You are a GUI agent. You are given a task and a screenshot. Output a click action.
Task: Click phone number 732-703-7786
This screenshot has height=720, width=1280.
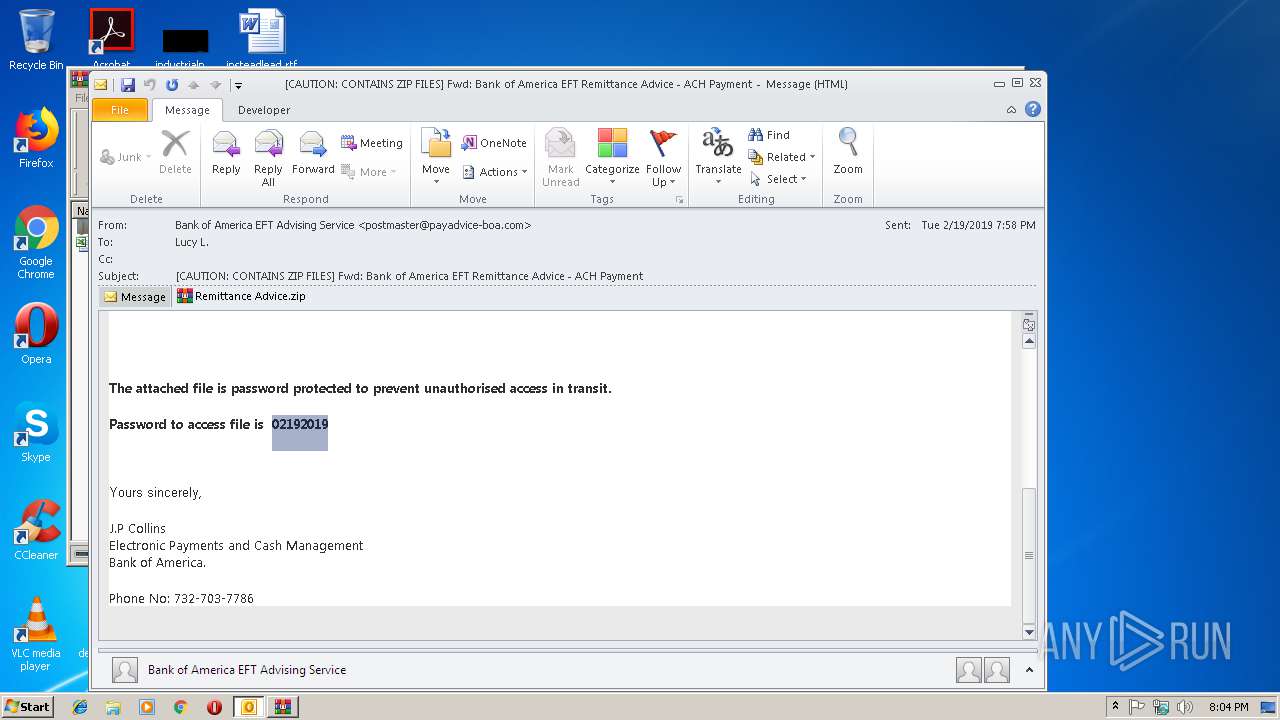[x=214, y=598]
